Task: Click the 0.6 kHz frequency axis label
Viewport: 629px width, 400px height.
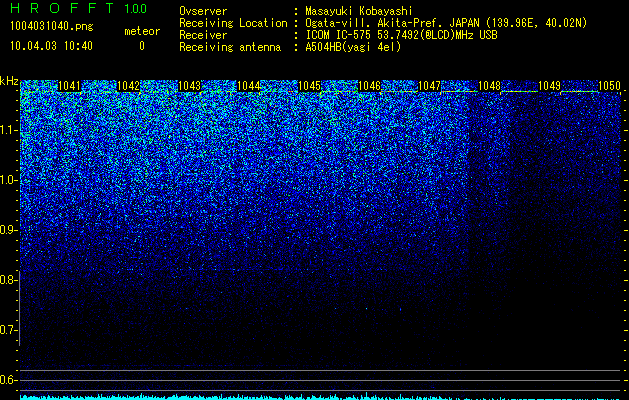Action: click(8, 380)
